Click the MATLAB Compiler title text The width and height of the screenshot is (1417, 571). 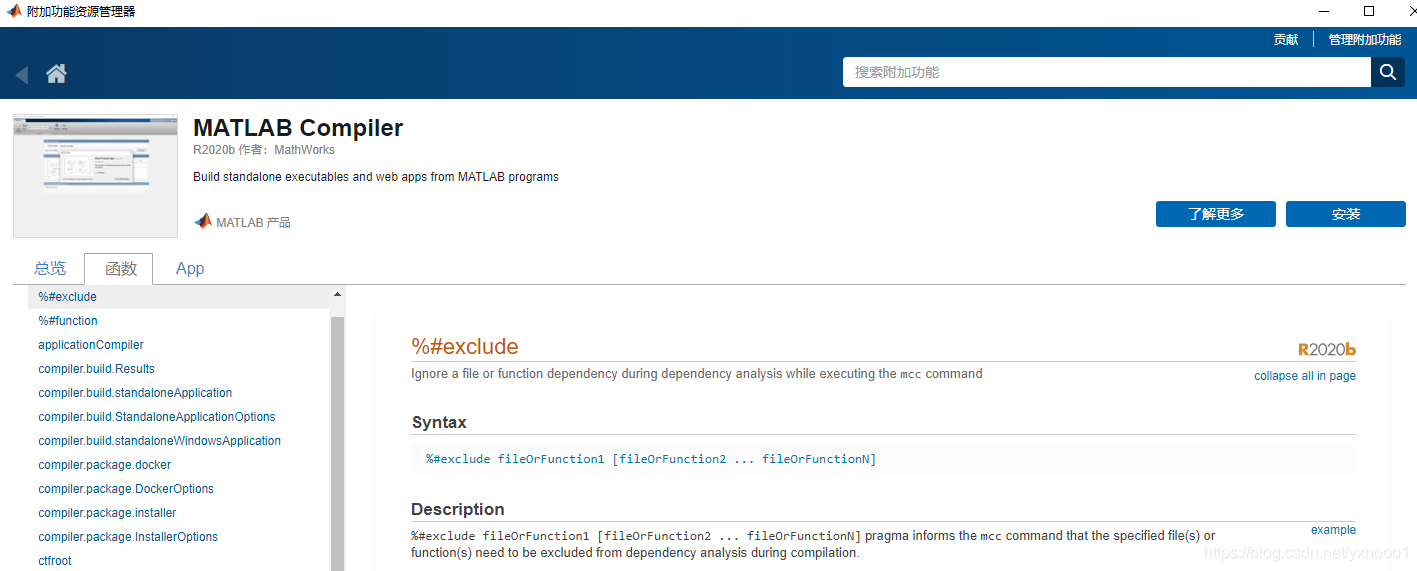click(x=298, y=128)
